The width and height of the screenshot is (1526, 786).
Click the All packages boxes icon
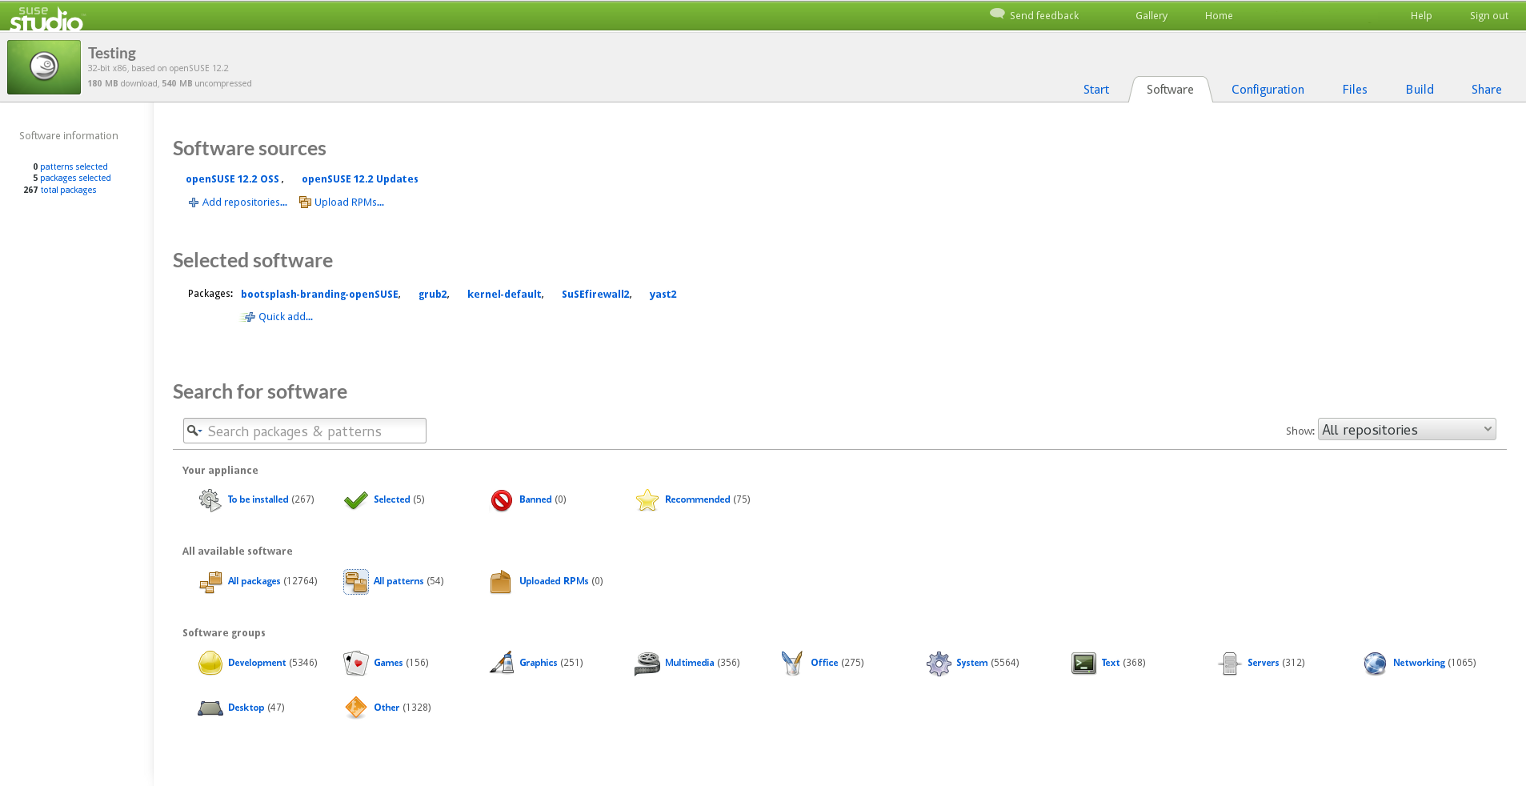click(x=210, y=582)
